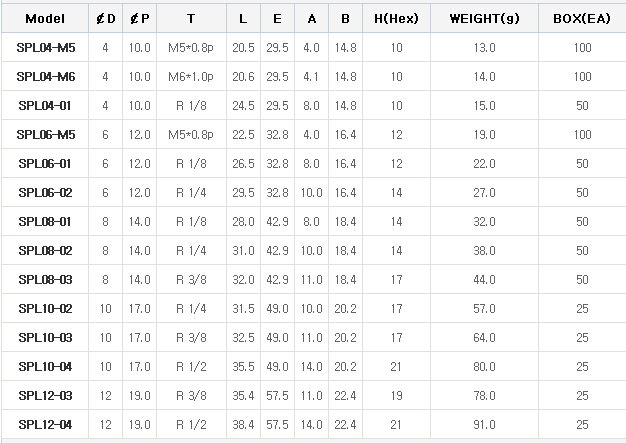Select the SPL10-03 model name
The width and height of the screenshot is (626, 443).
(x=45, y=337)
